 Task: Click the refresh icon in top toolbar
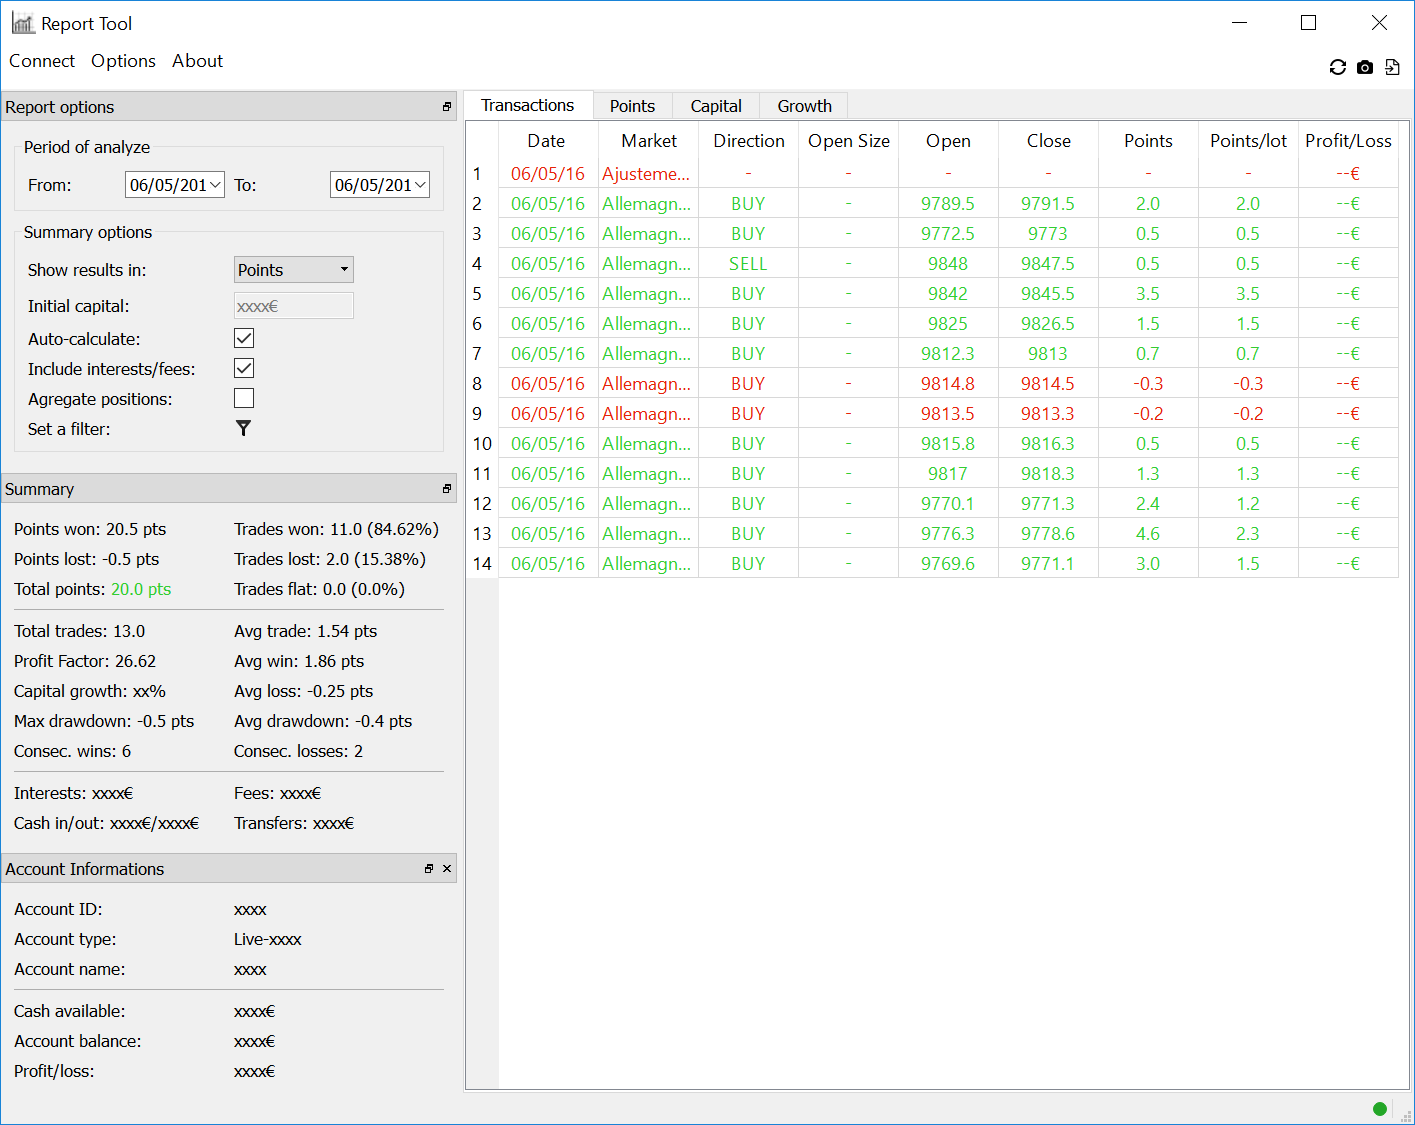pyautogui.click(x=1337, y=67)
